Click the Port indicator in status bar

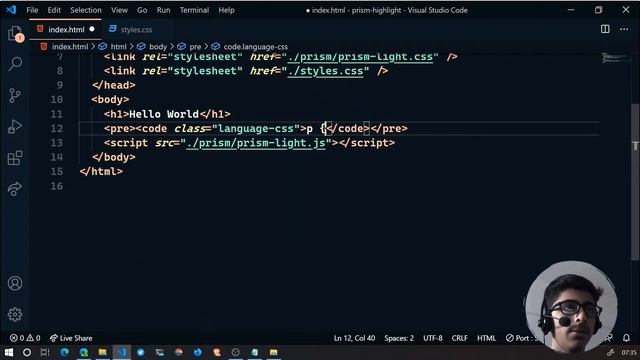[x=522, y=338]
